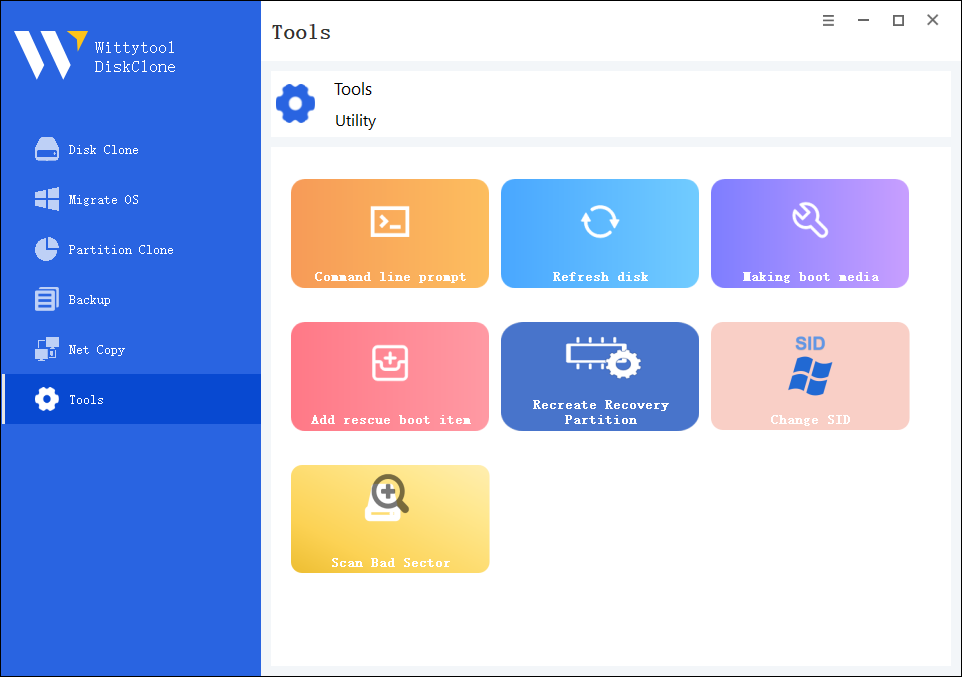
Task: Click the Making boot media label
Action: 810,277
